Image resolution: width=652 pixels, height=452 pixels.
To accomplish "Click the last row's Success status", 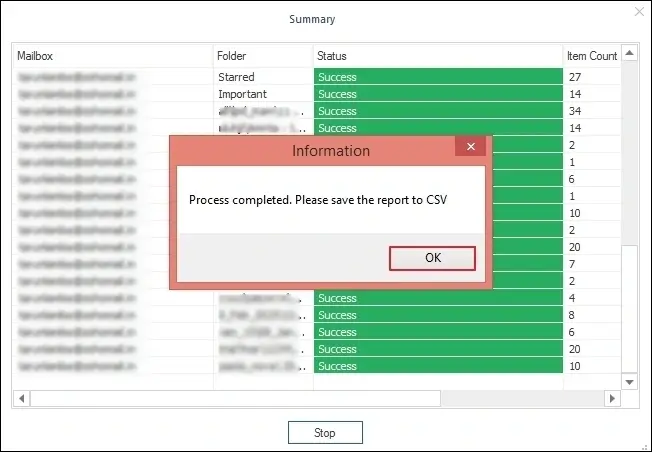I will pyautogui.click(x=438, y=366).
